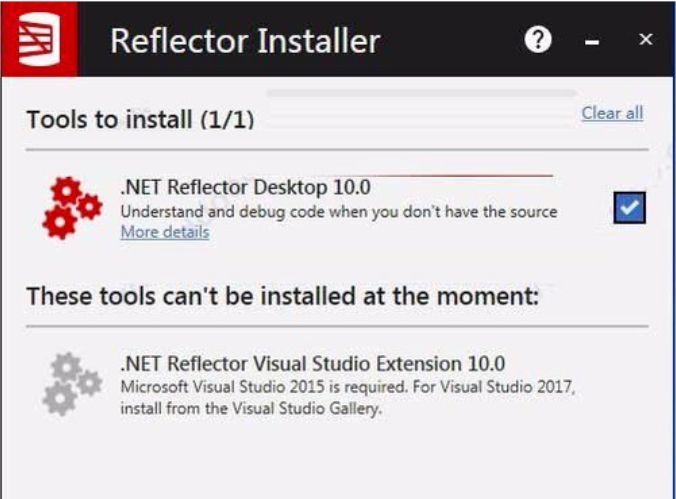Close the Reflector Installer window
This screenshot has width=676, height=499.
[645, 39]
